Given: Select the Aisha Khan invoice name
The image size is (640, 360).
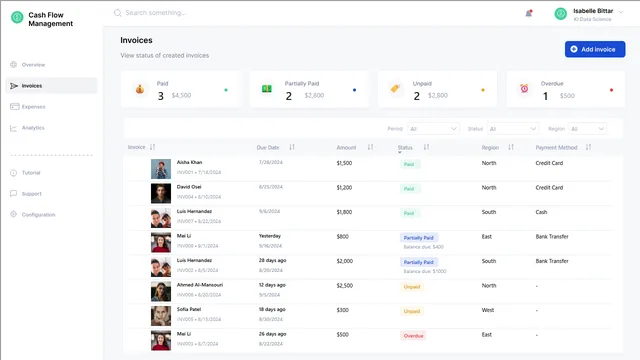Looking at the screenshot, I should point(189,162).
